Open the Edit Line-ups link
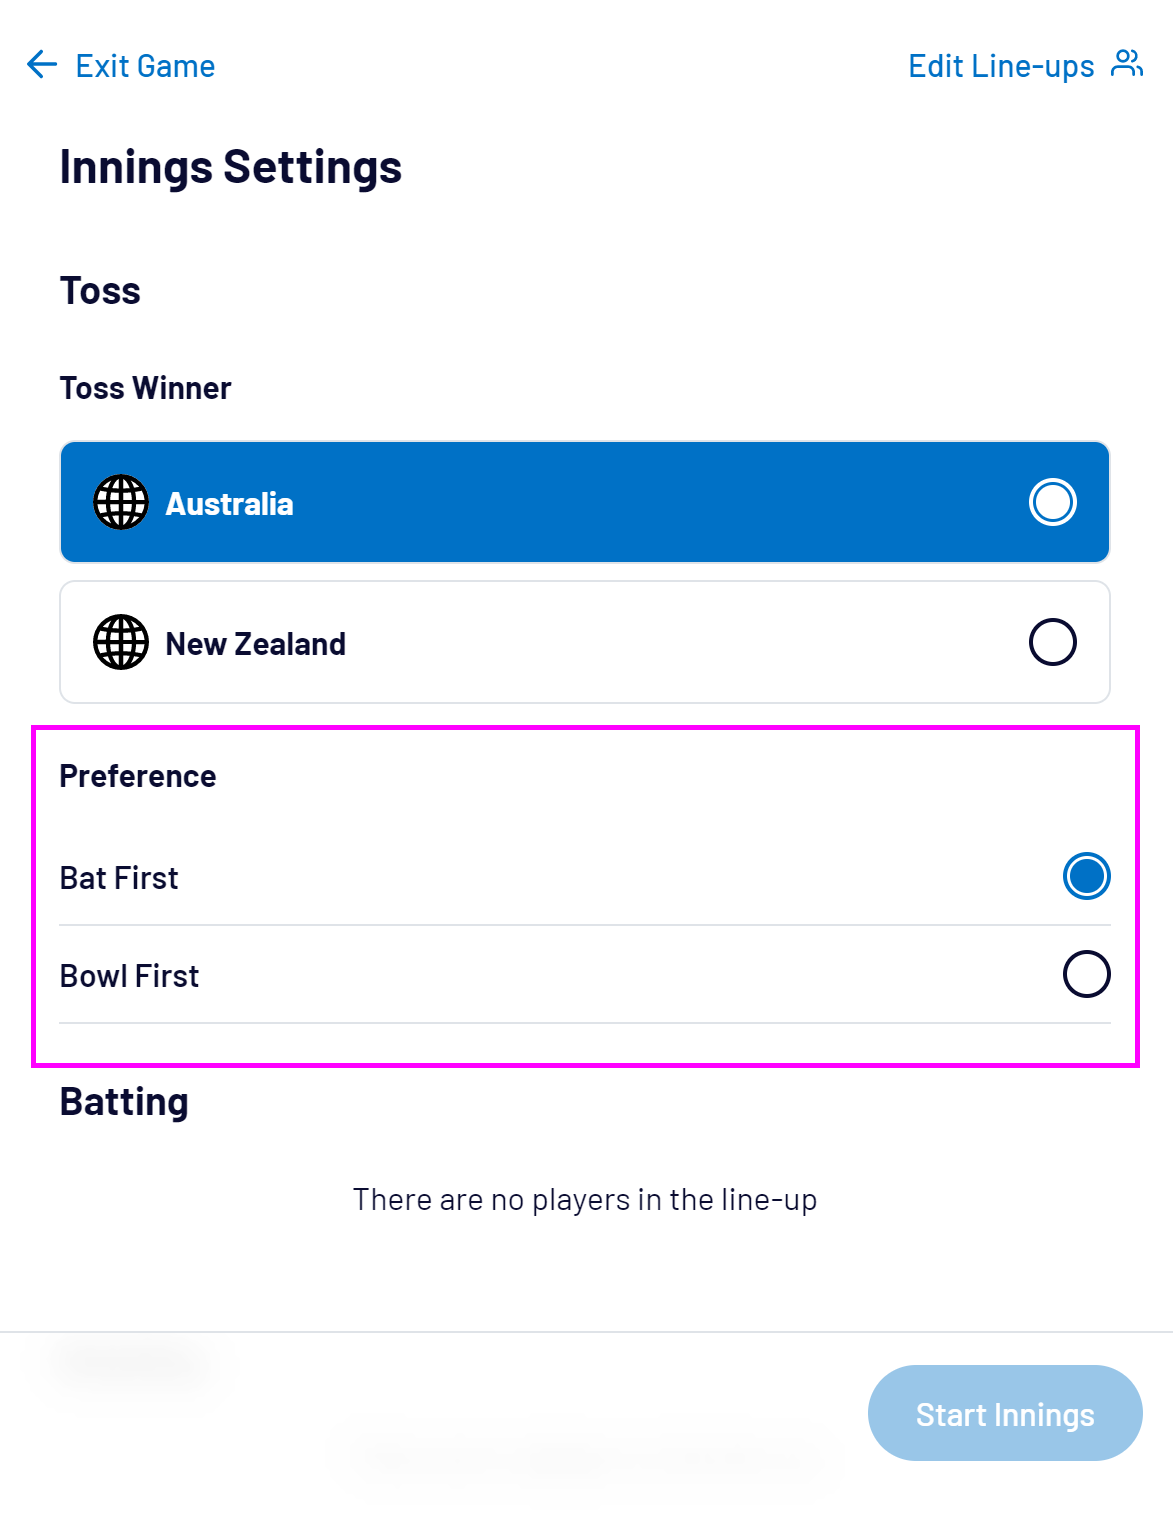The height and width of the screenshot is (1522, 1173). (x=1001, y=66)
